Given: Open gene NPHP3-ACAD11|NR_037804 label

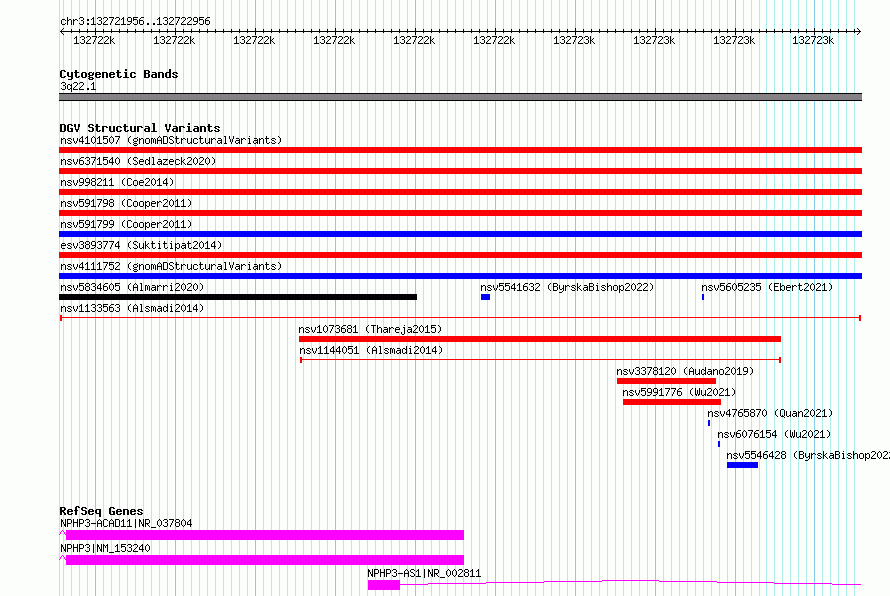Looking at the screenshot, I should point(126,523).
